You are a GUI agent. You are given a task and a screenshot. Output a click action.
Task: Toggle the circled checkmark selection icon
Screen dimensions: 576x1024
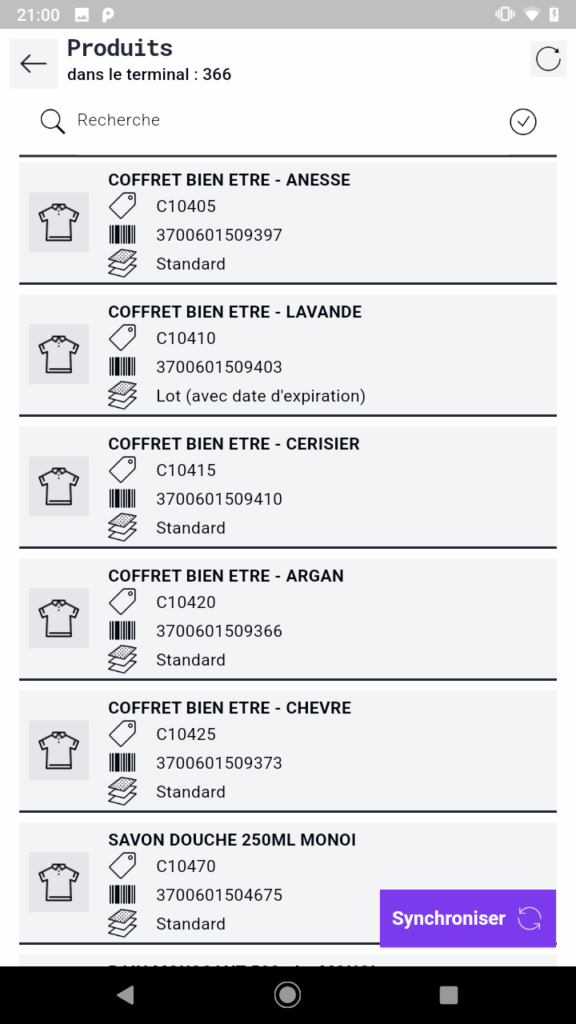[x=522, y=121]
